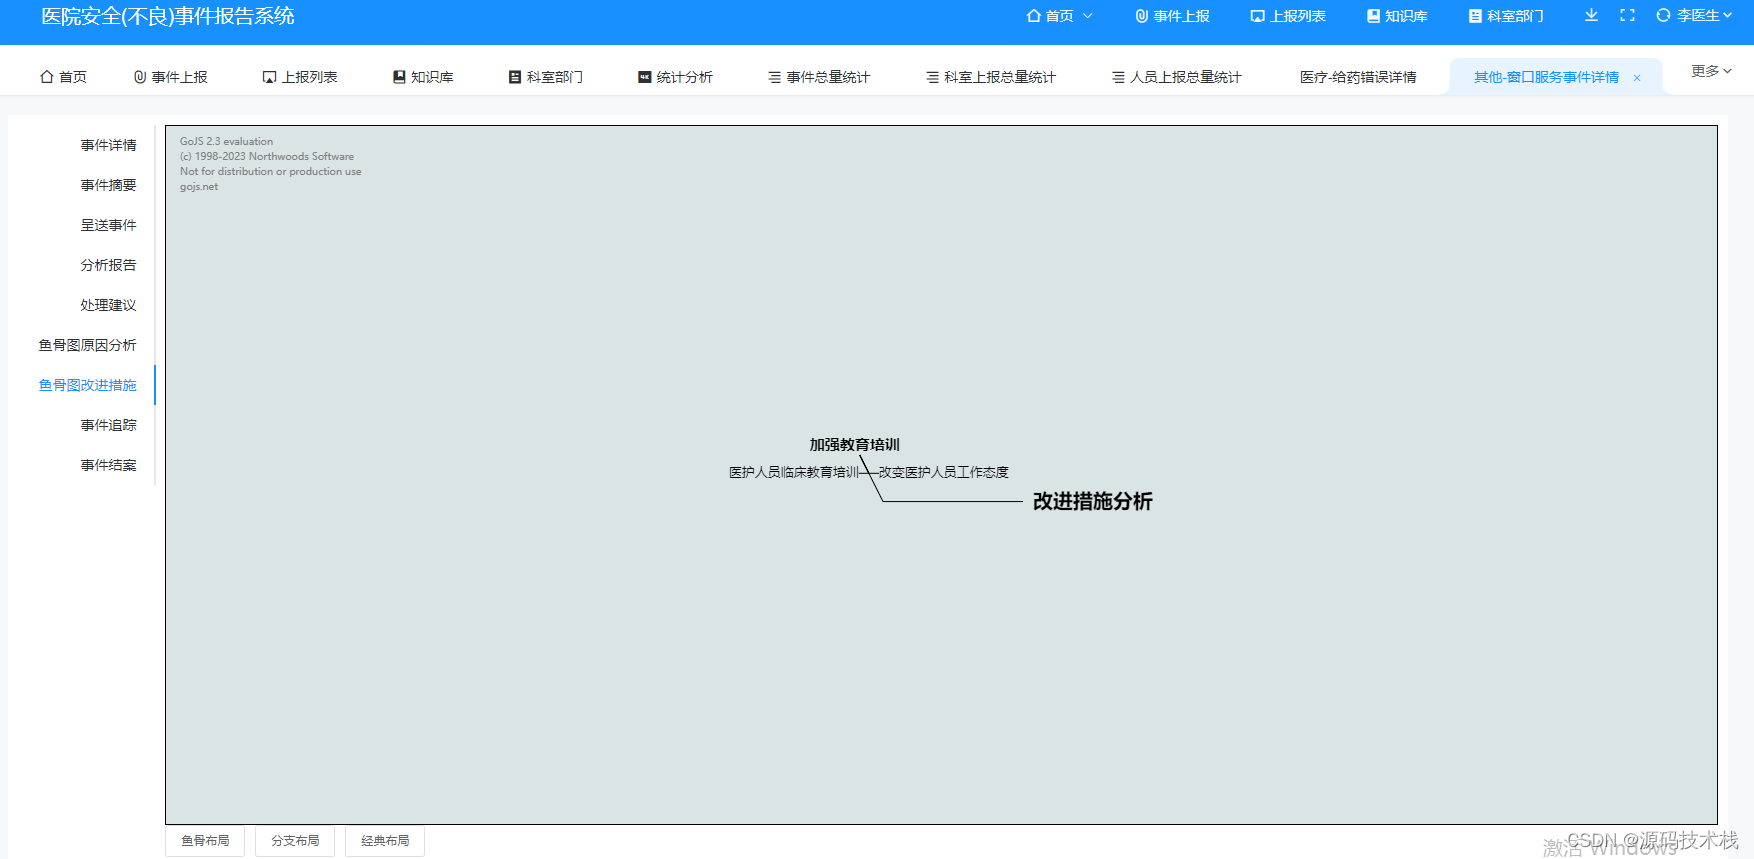Click the 知识库 tab book icon
Image resolution: width=1754 pixels, height=859 pixels.
point(399,77)
